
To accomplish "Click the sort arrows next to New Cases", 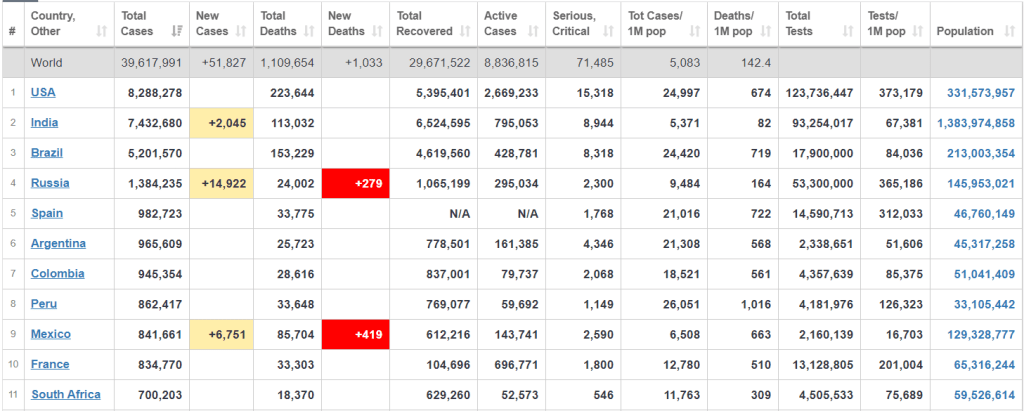I will pyautogui.click(x=241, y=32).
